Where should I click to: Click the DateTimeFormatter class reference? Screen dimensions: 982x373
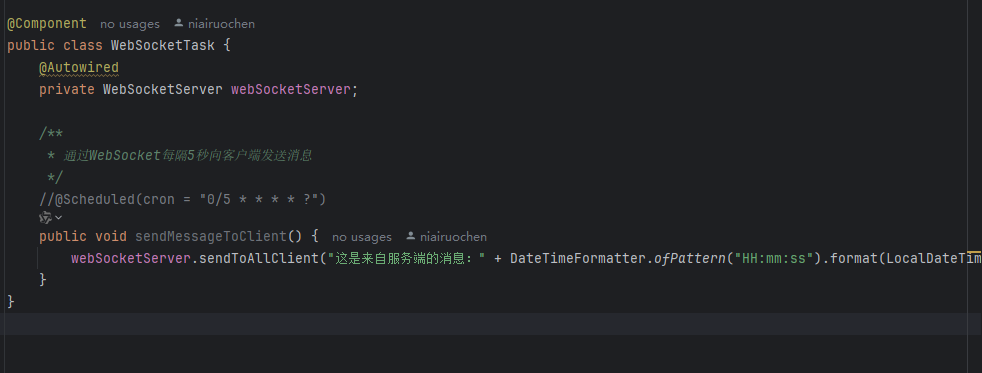[579, 258]
